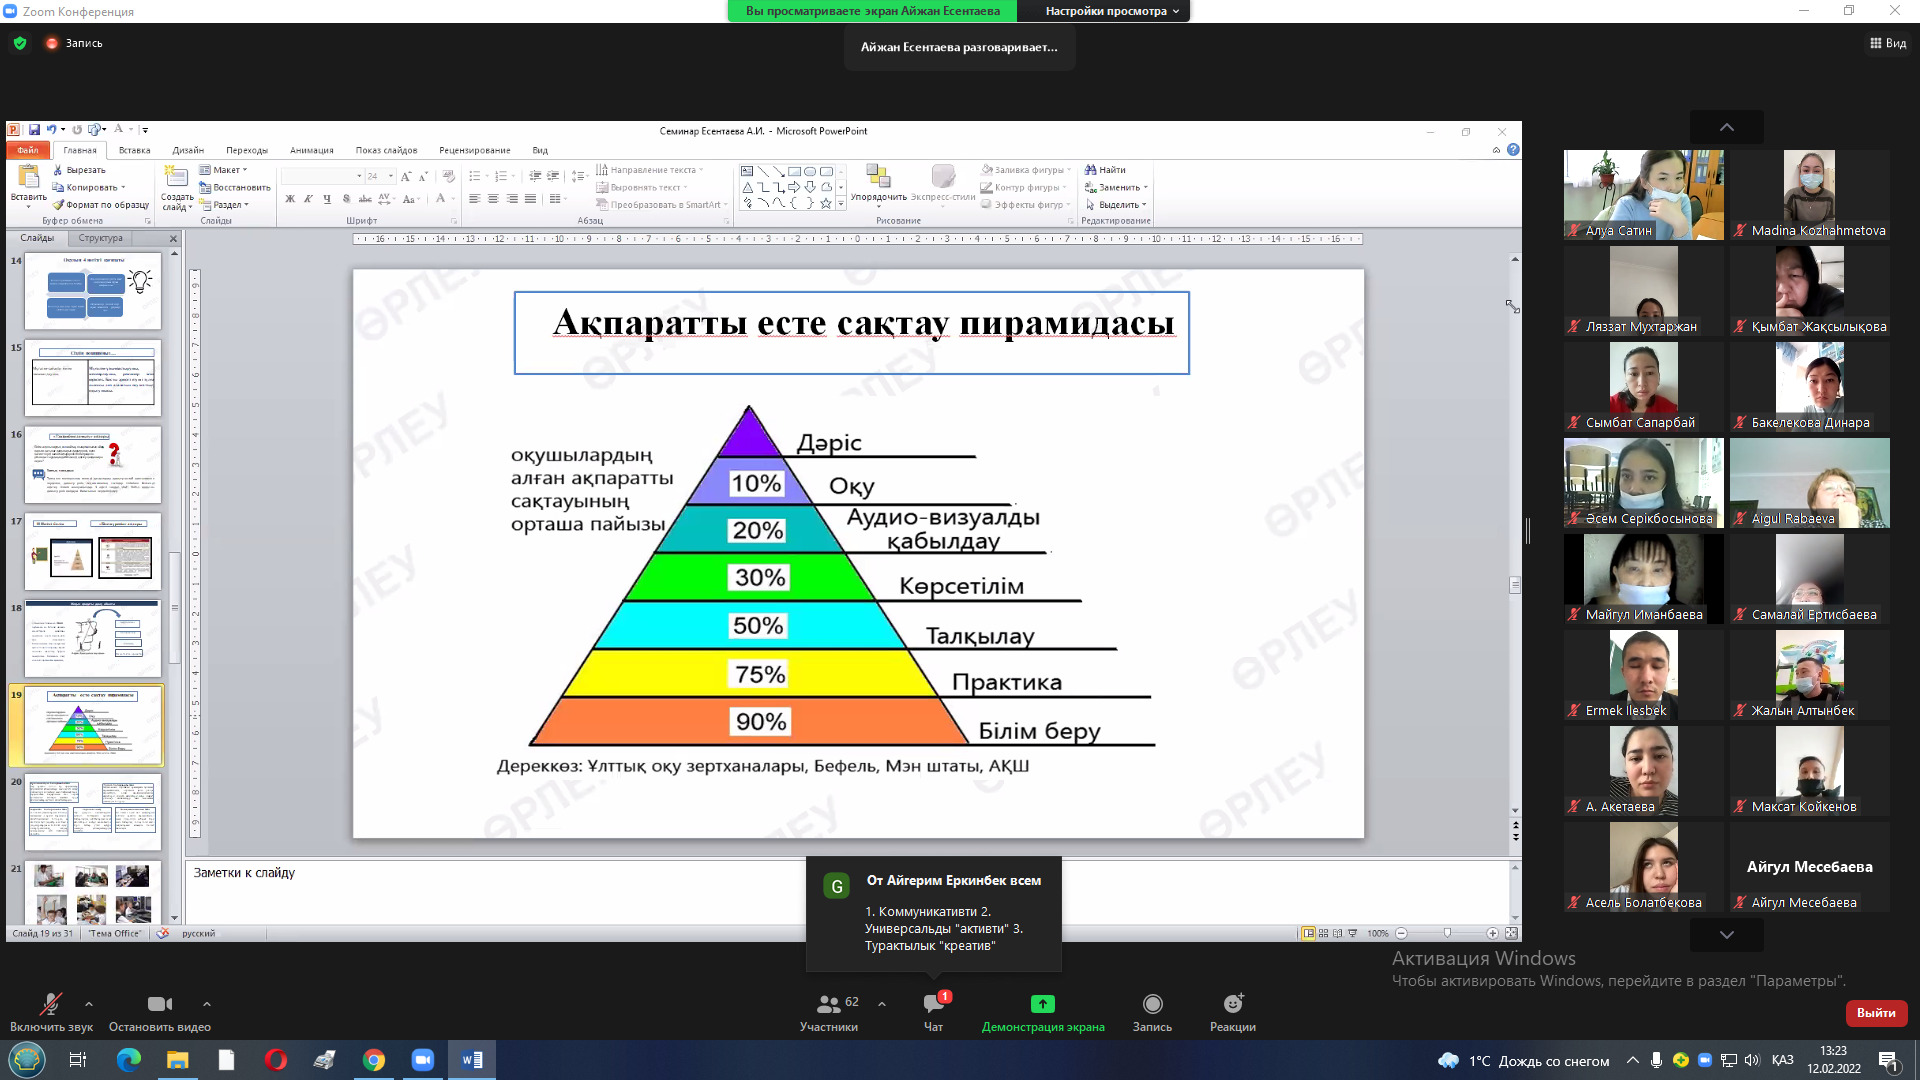Open video options arrow beside camera
Image resolution: width=1920 pixels, height=1080 pixels.
(x=207, y=1003)
